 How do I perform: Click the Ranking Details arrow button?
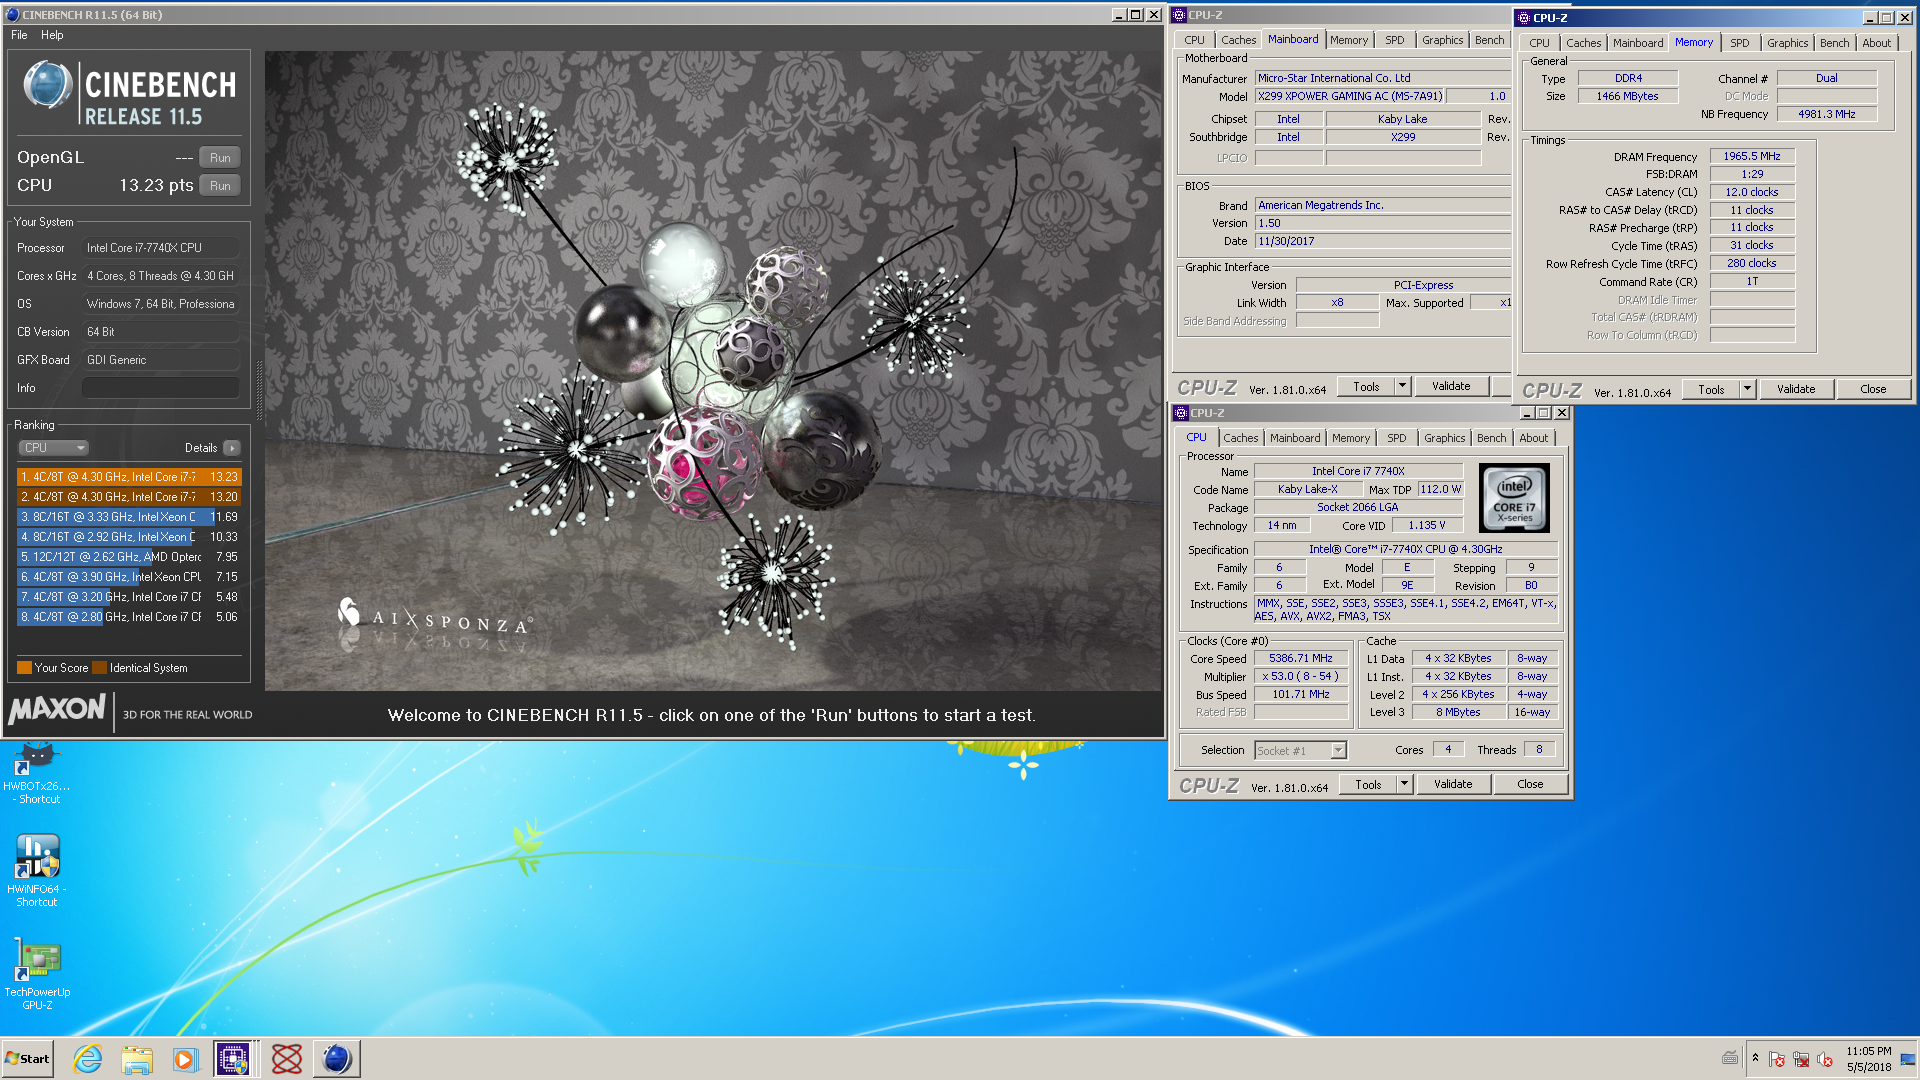point(232,448)
